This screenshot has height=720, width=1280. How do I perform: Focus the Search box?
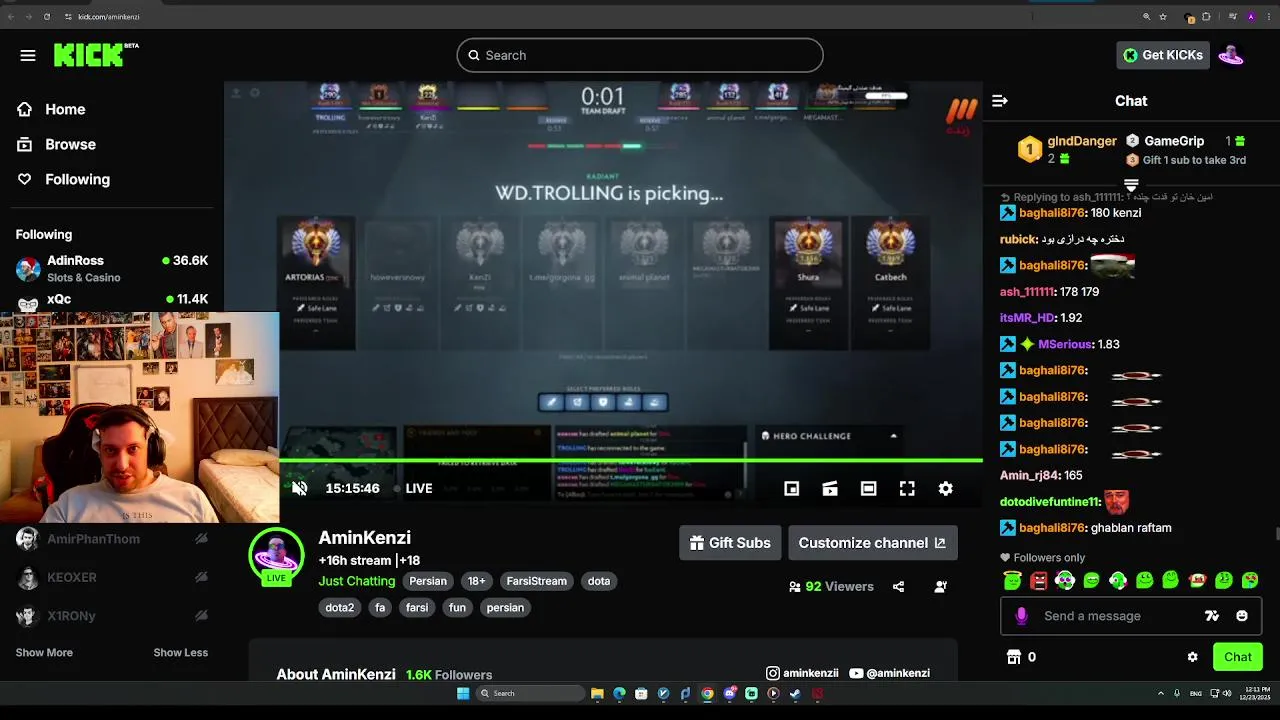click(640, 55)
